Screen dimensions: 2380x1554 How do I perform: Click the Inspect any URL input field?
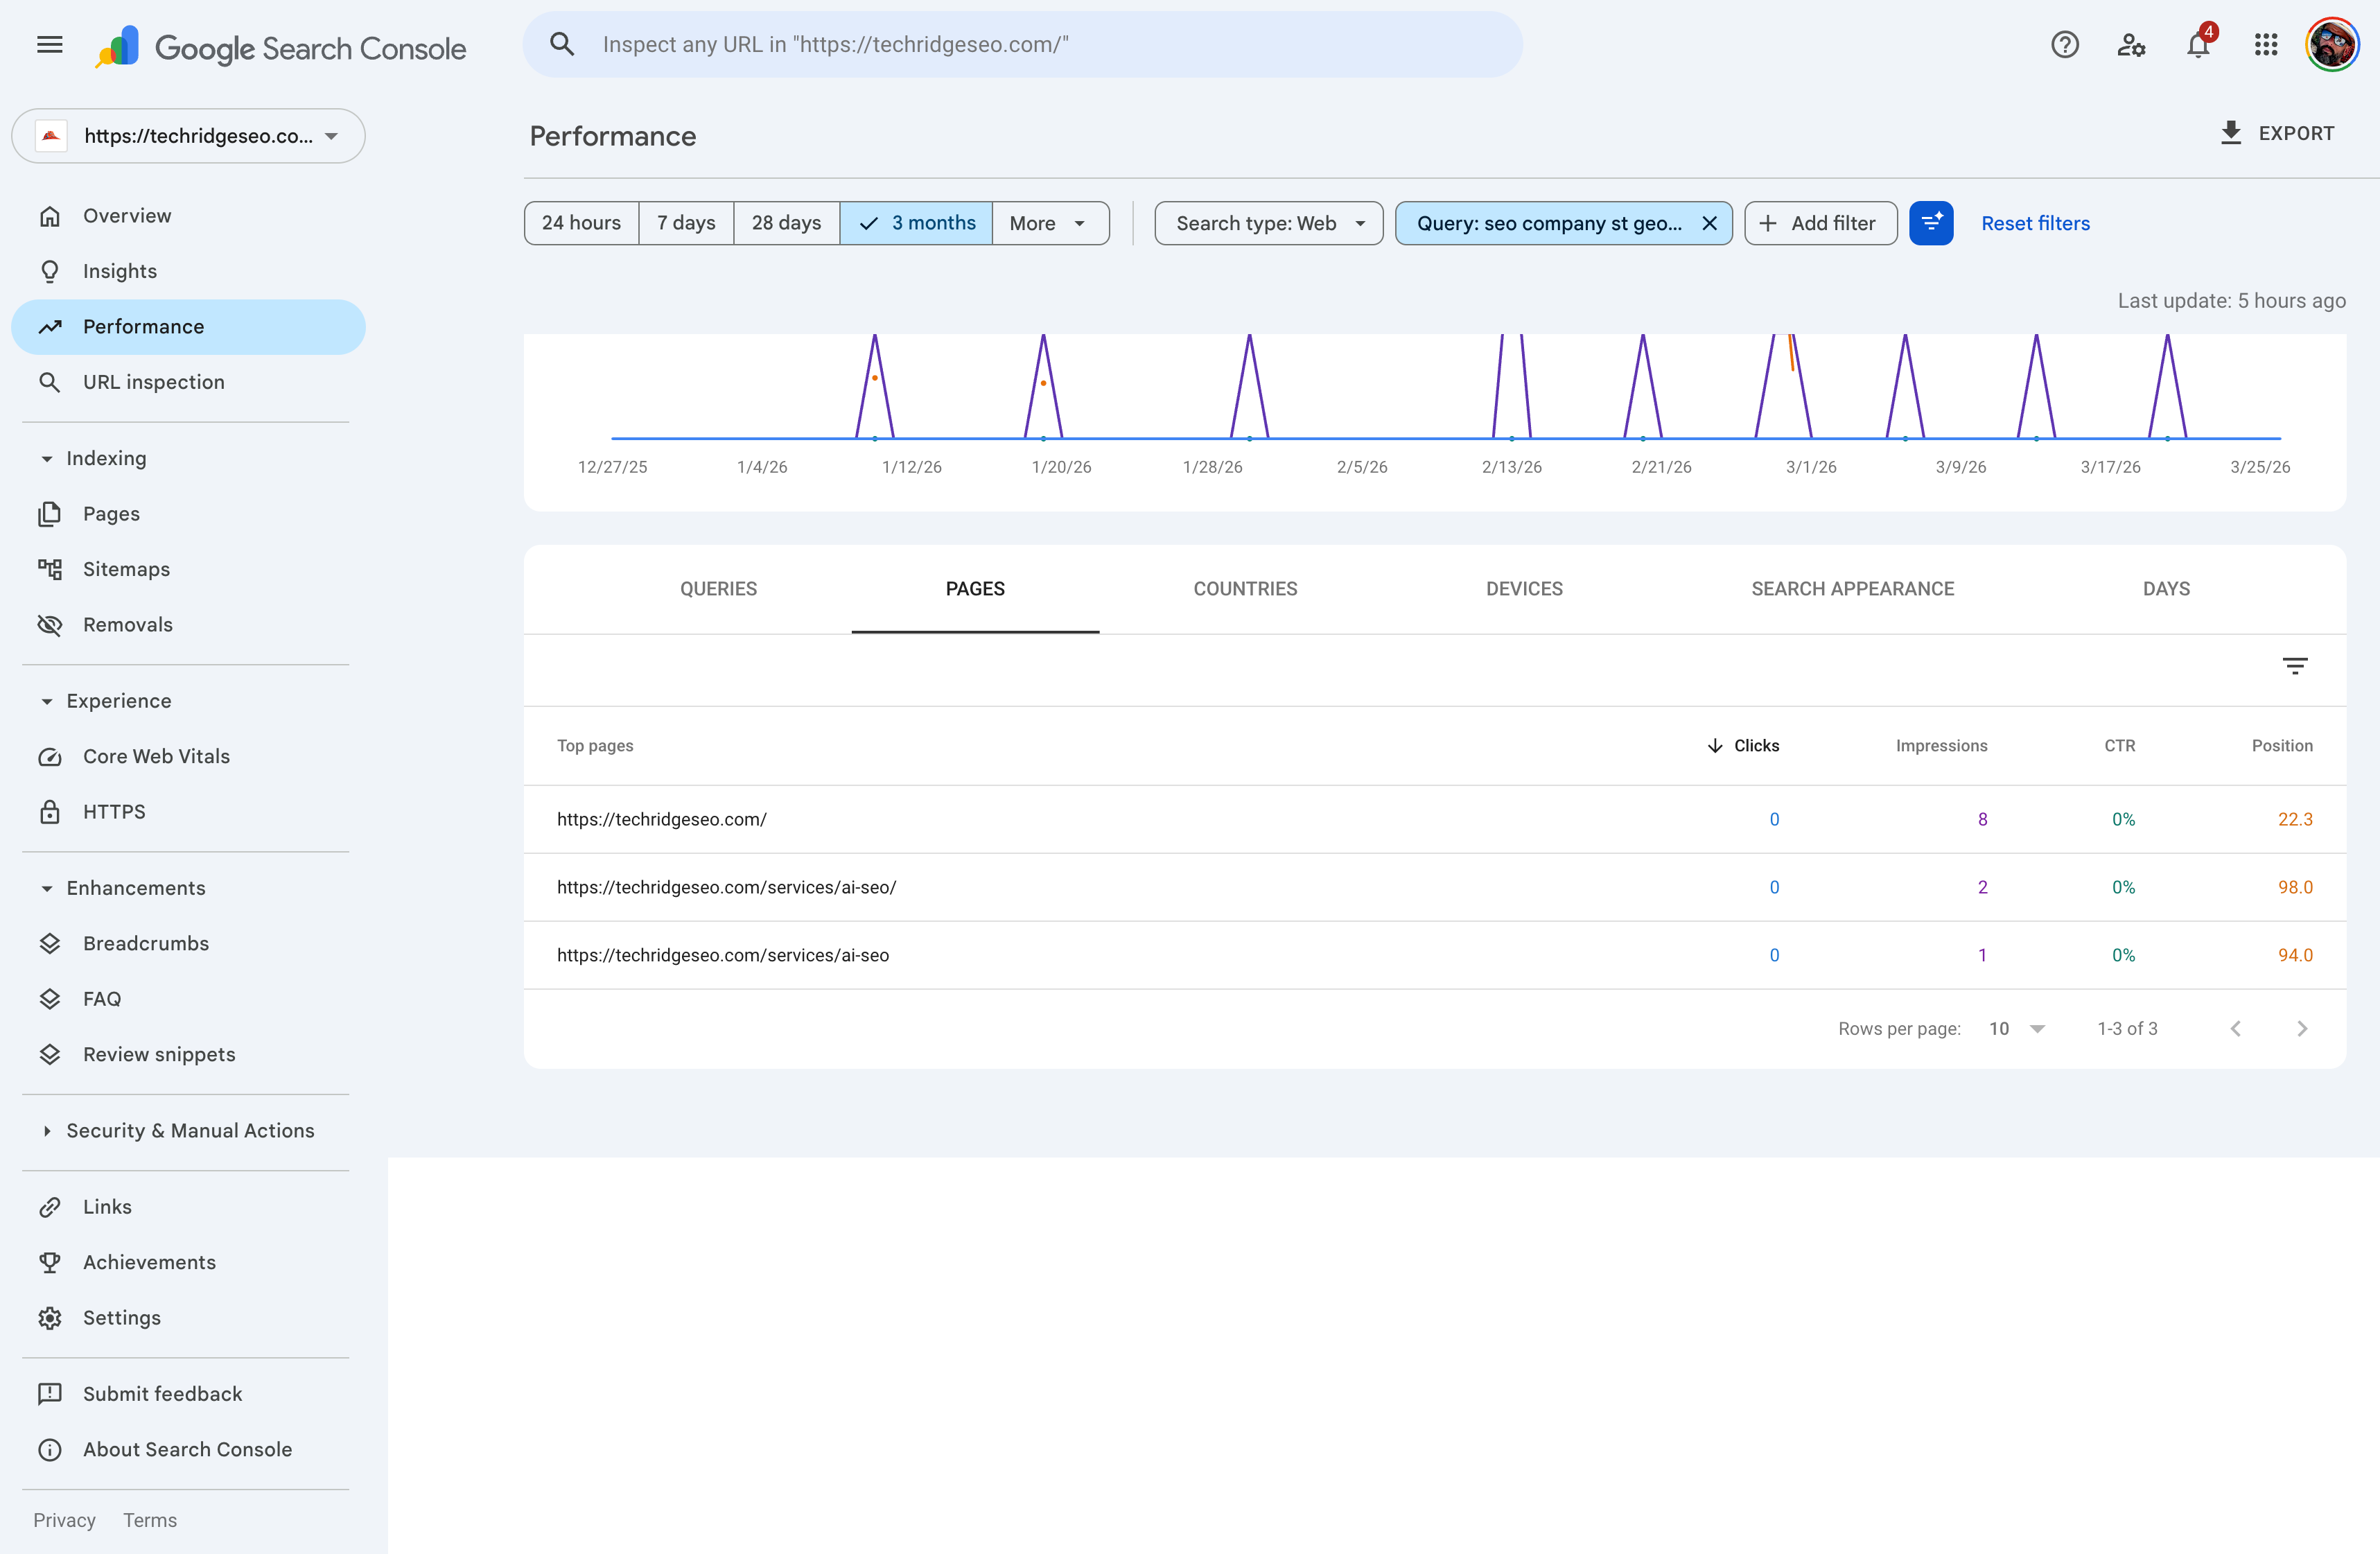pyautogui.click(x=1022, y=45)
